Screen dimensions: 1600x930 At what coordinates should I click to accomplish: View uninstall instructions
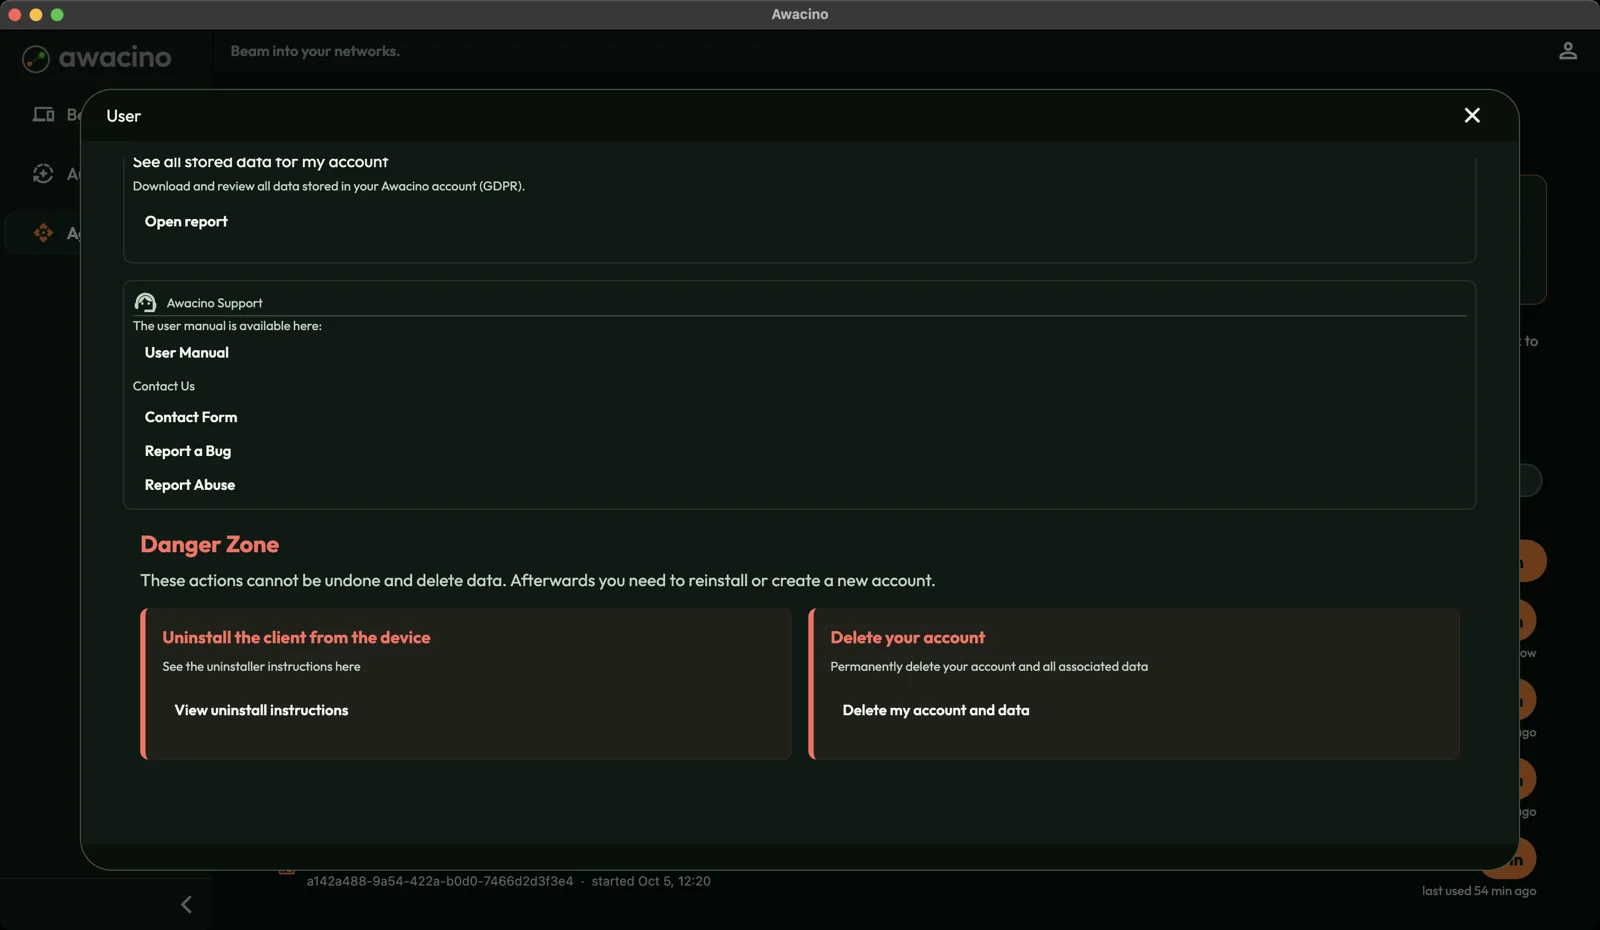tap(261, 710)
